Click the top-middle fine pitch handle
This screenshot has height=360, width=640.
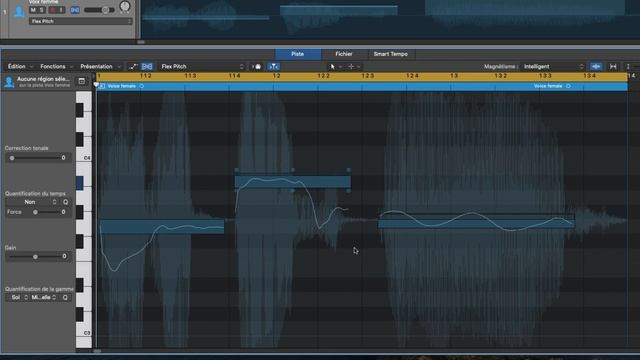click(x=293, y=170)
